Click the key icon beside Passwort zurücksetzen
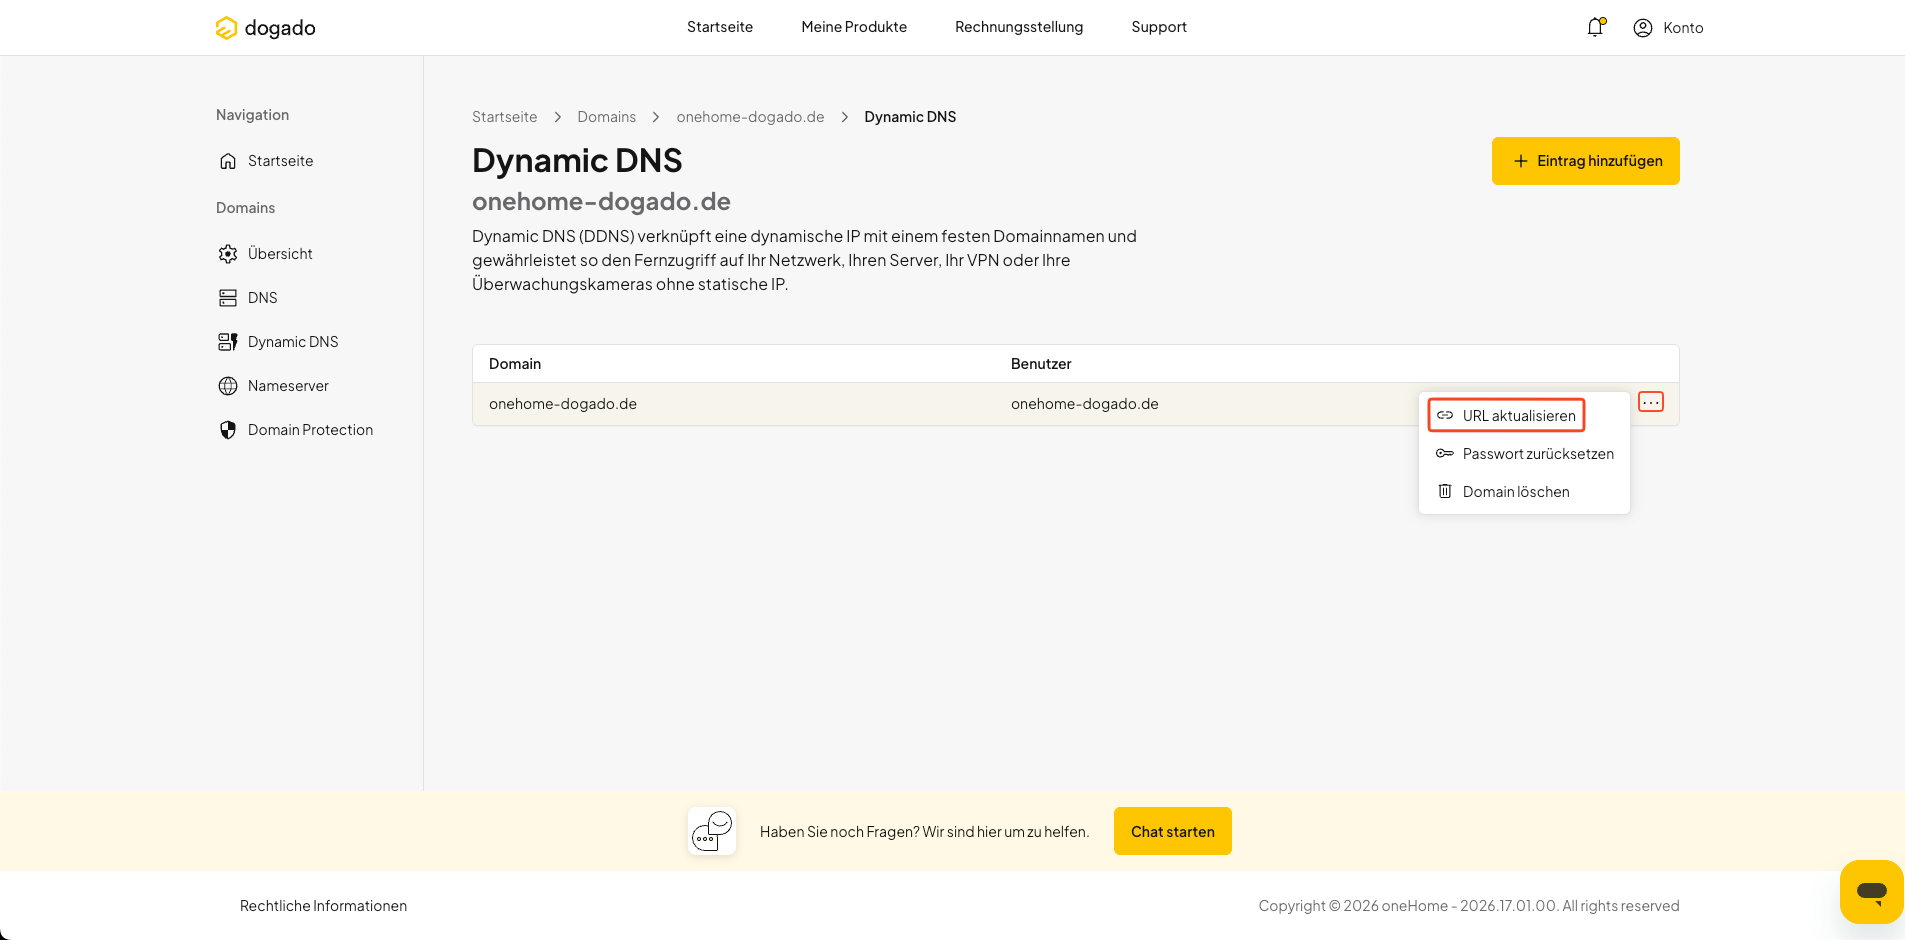1905x940 pixels. (x=1445, y=453)
